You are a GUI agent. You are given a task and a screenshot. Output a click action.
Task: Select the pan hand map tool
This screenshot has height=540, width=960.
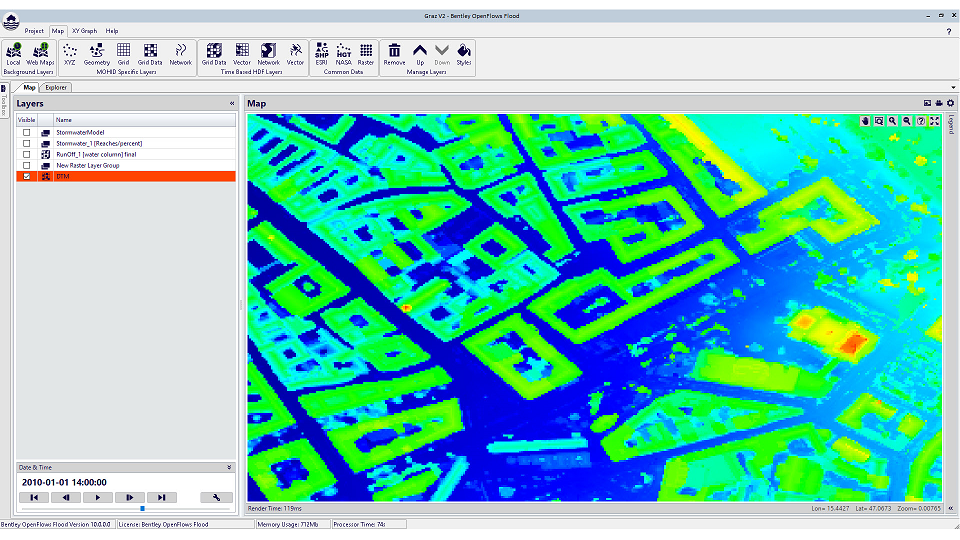865,121
